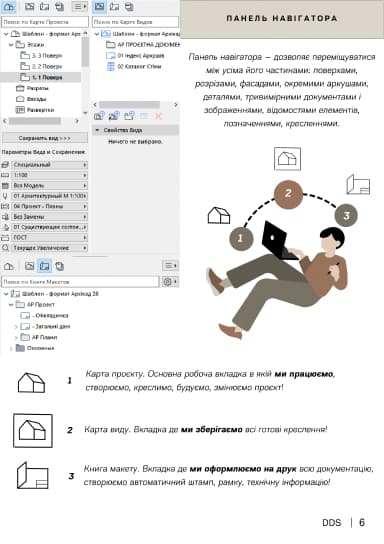Select the '- Обкладинка' layout
This screenshot has width=384, height=544.
click(45, 316)
